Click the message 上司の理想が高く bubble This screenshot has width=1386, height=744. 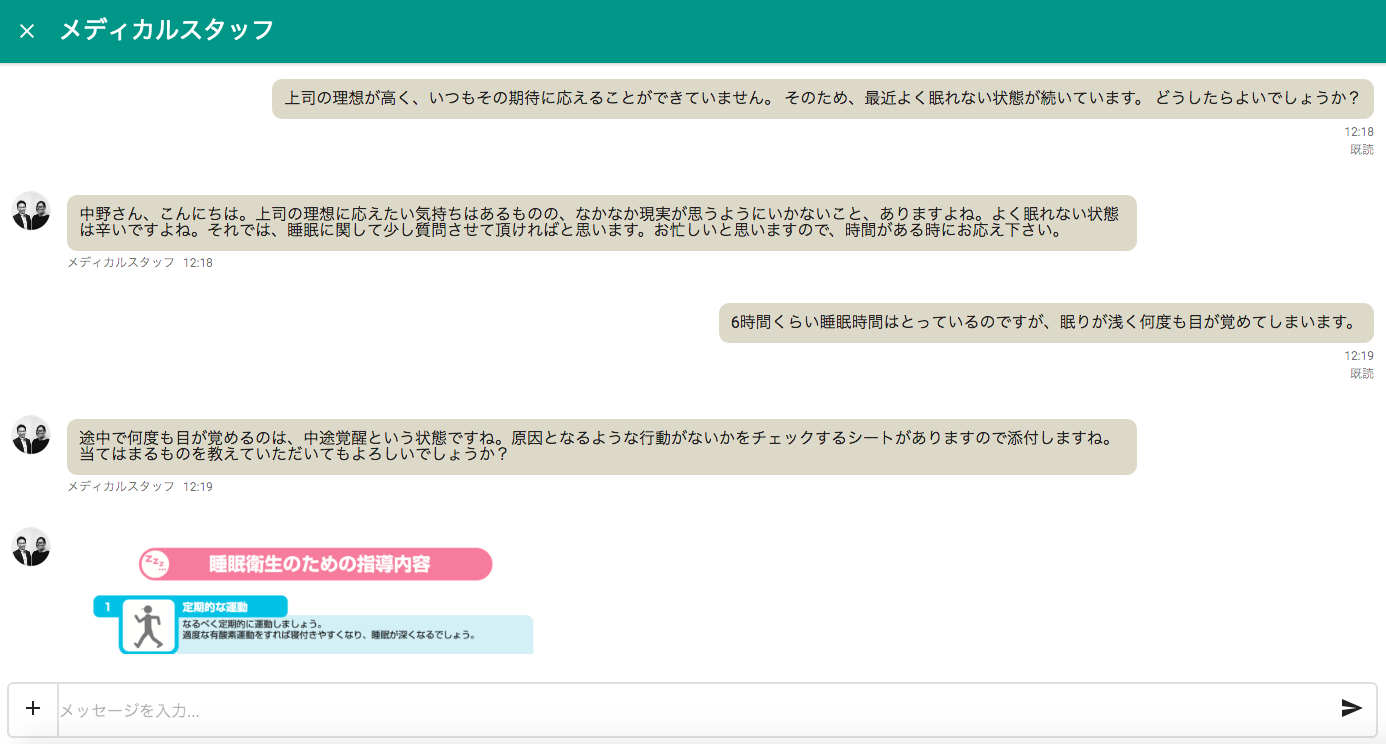(x=822, y=99)
